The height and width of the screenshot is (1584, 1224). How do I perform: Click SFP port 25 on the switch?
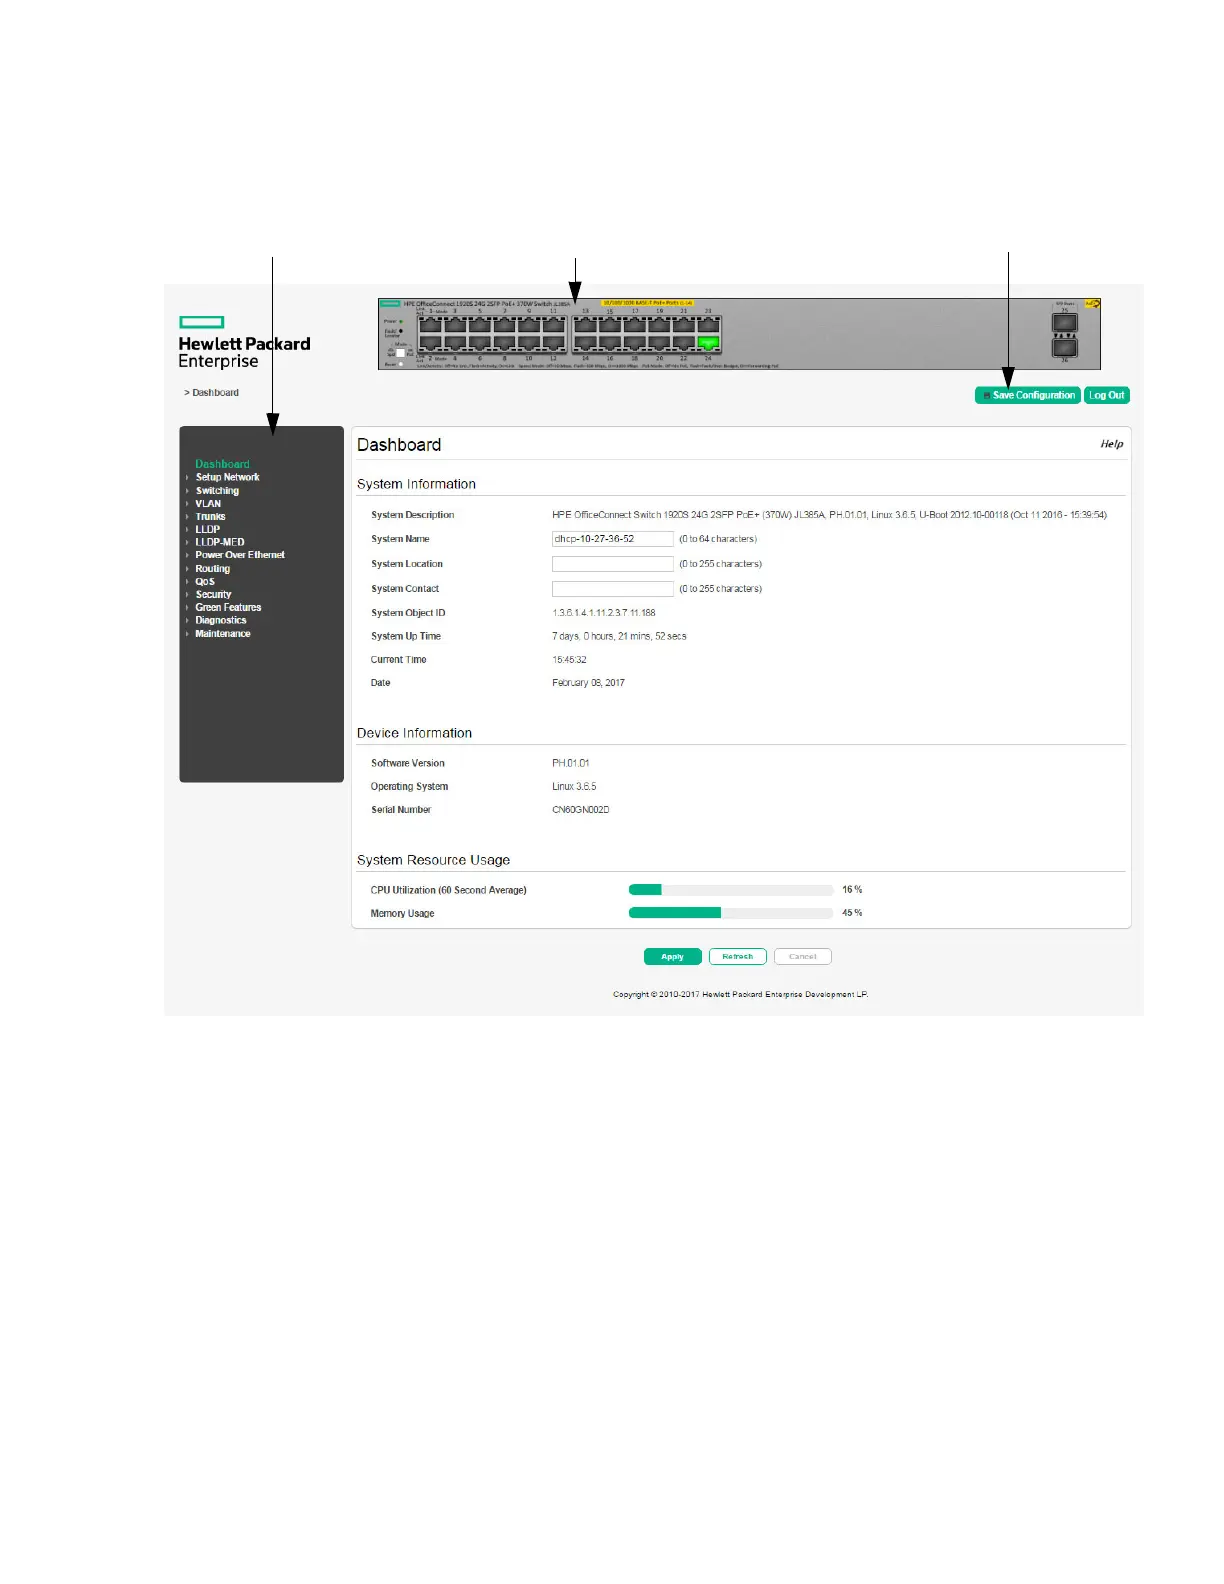point(1065,323)
